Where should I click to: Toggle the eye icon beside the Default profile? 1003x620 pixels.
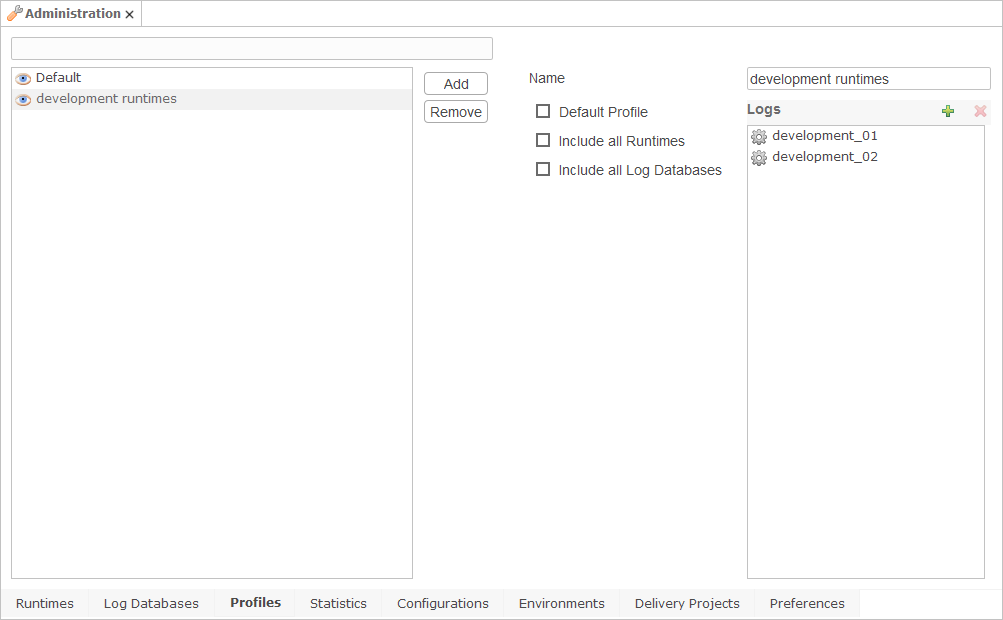pos(22,77)
